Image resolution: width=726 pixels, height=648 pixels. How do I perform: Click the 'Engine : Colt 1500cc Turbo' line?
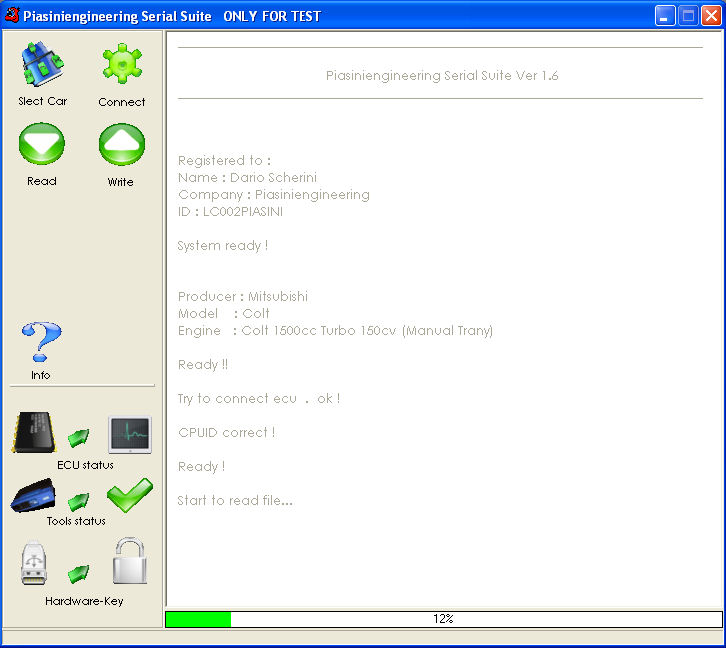click(335, 331)
